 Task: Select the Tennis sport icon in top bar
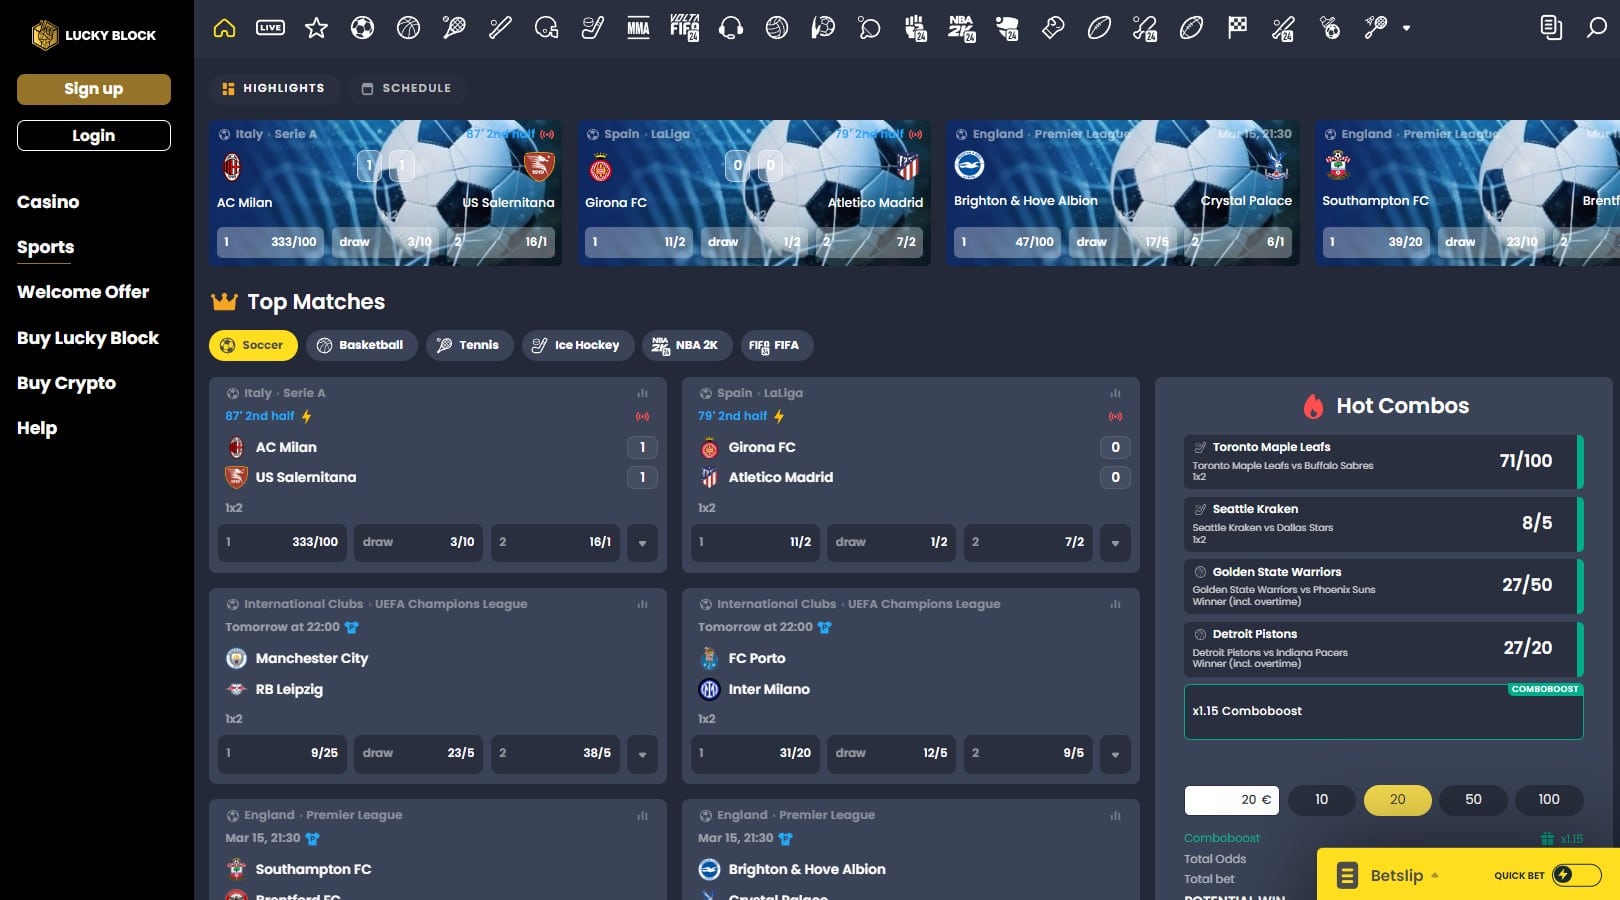tap(453, 28)
